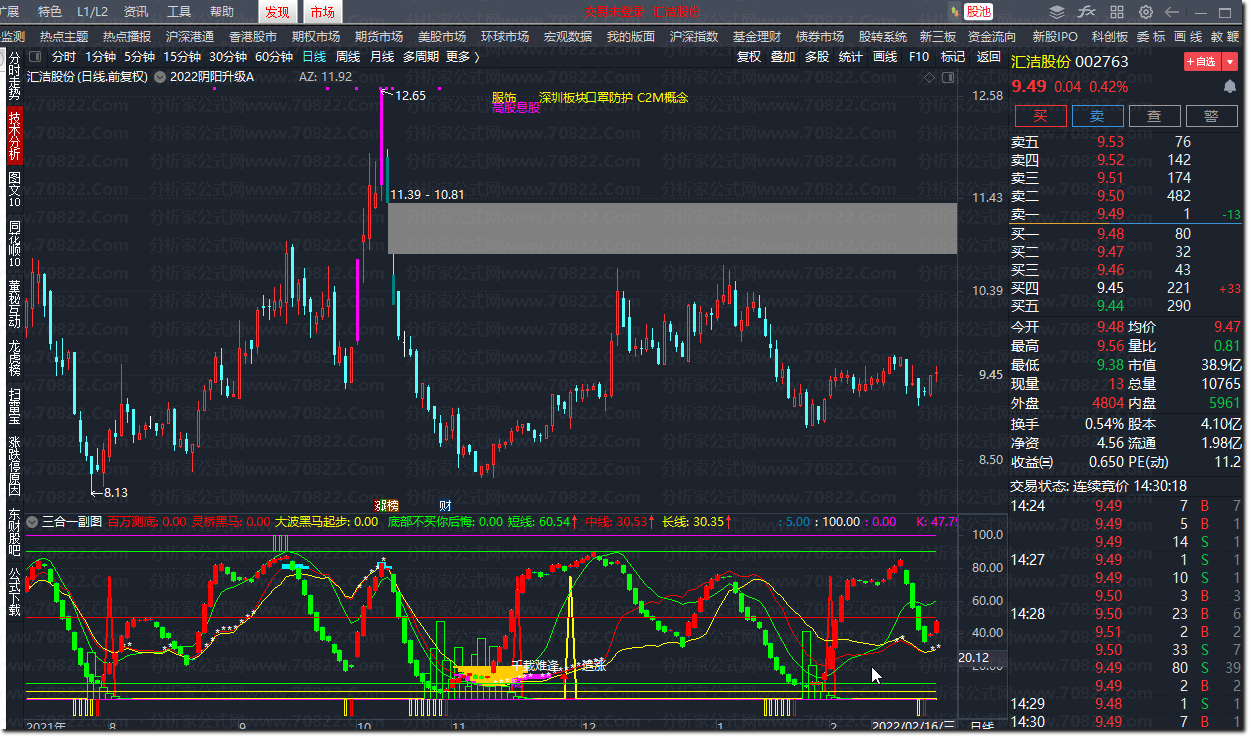Click 返回 return button in chart toolbar
The width and height of the screenshot is (1251, 737).
988,57
